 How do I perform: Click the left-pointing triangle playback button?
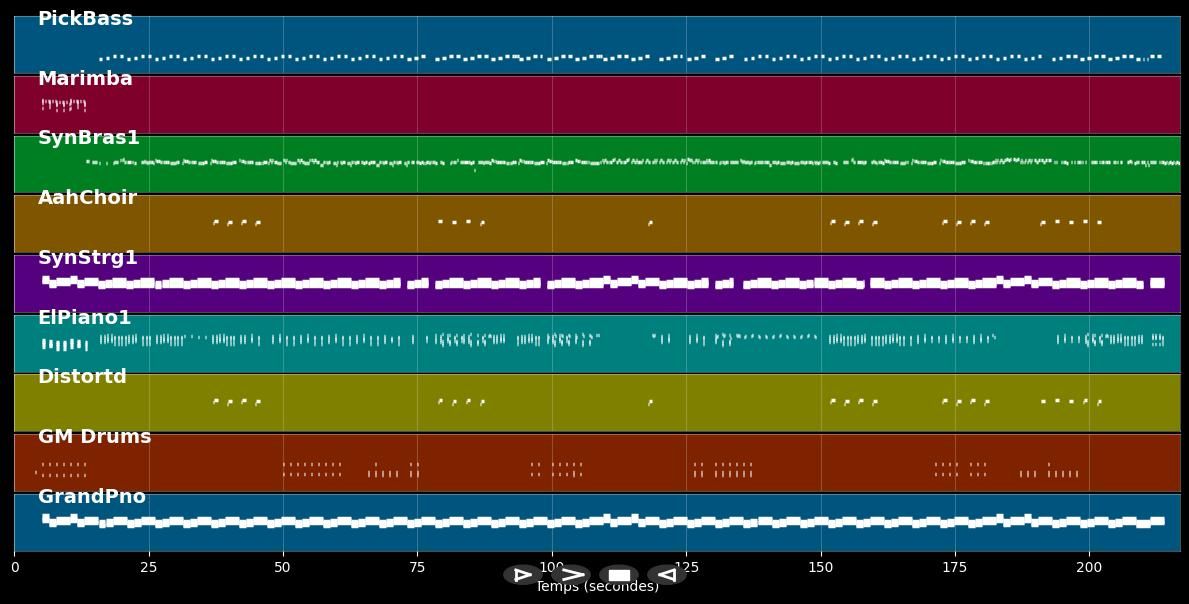pyautogui.click(x=667, y=575)
